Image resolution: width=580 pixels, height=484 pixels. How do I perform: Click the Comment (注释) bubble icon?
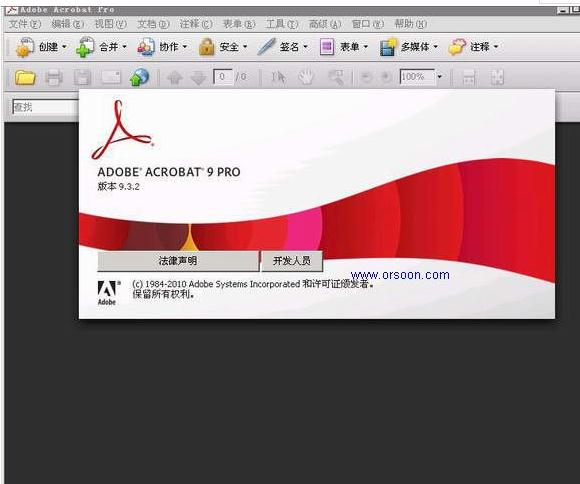pos(457,47)
